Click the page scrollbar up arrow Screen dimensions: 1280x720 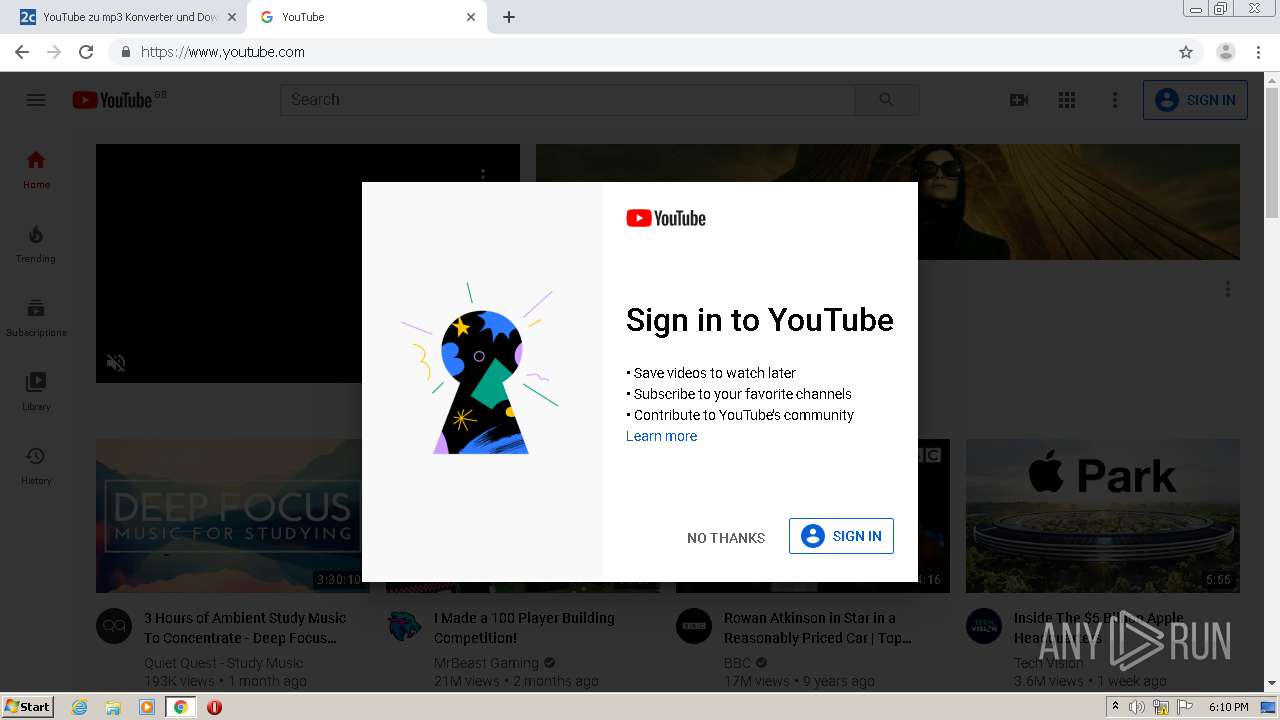1272,79
